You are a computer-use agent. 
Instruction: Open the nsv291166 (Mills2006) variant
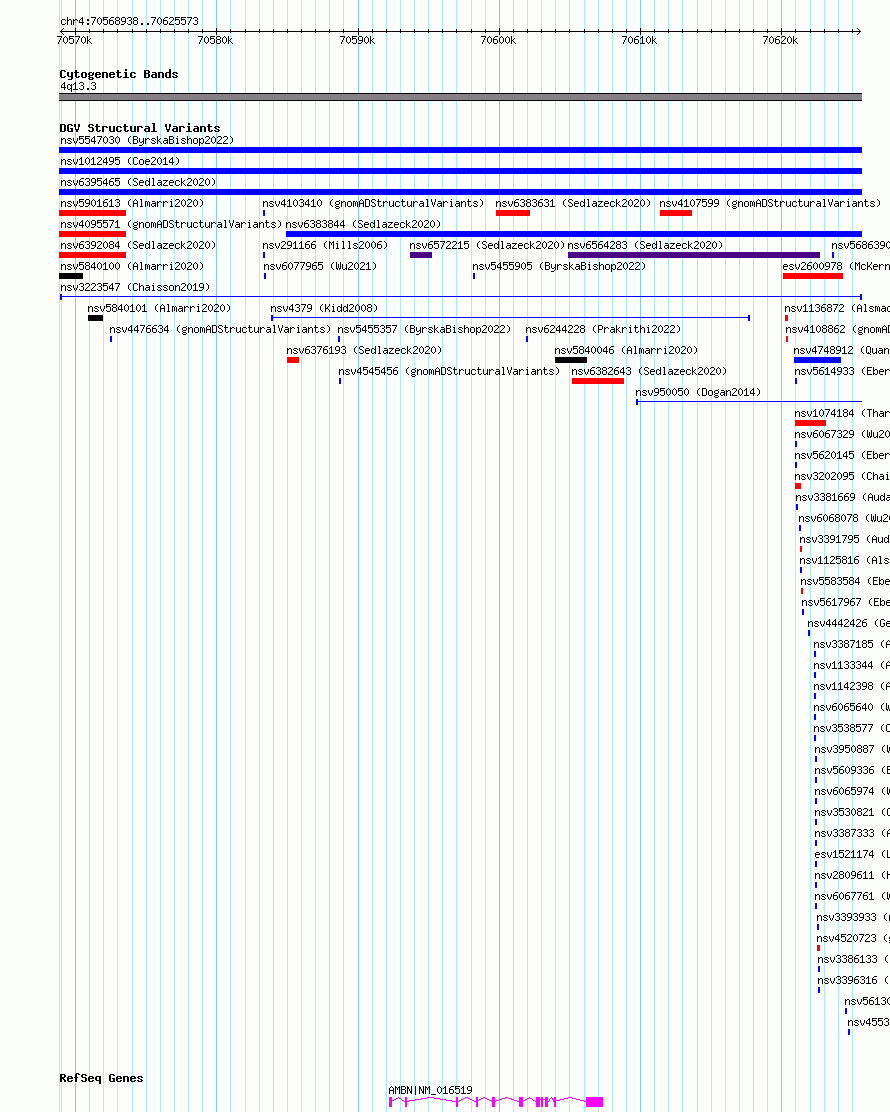325,245
